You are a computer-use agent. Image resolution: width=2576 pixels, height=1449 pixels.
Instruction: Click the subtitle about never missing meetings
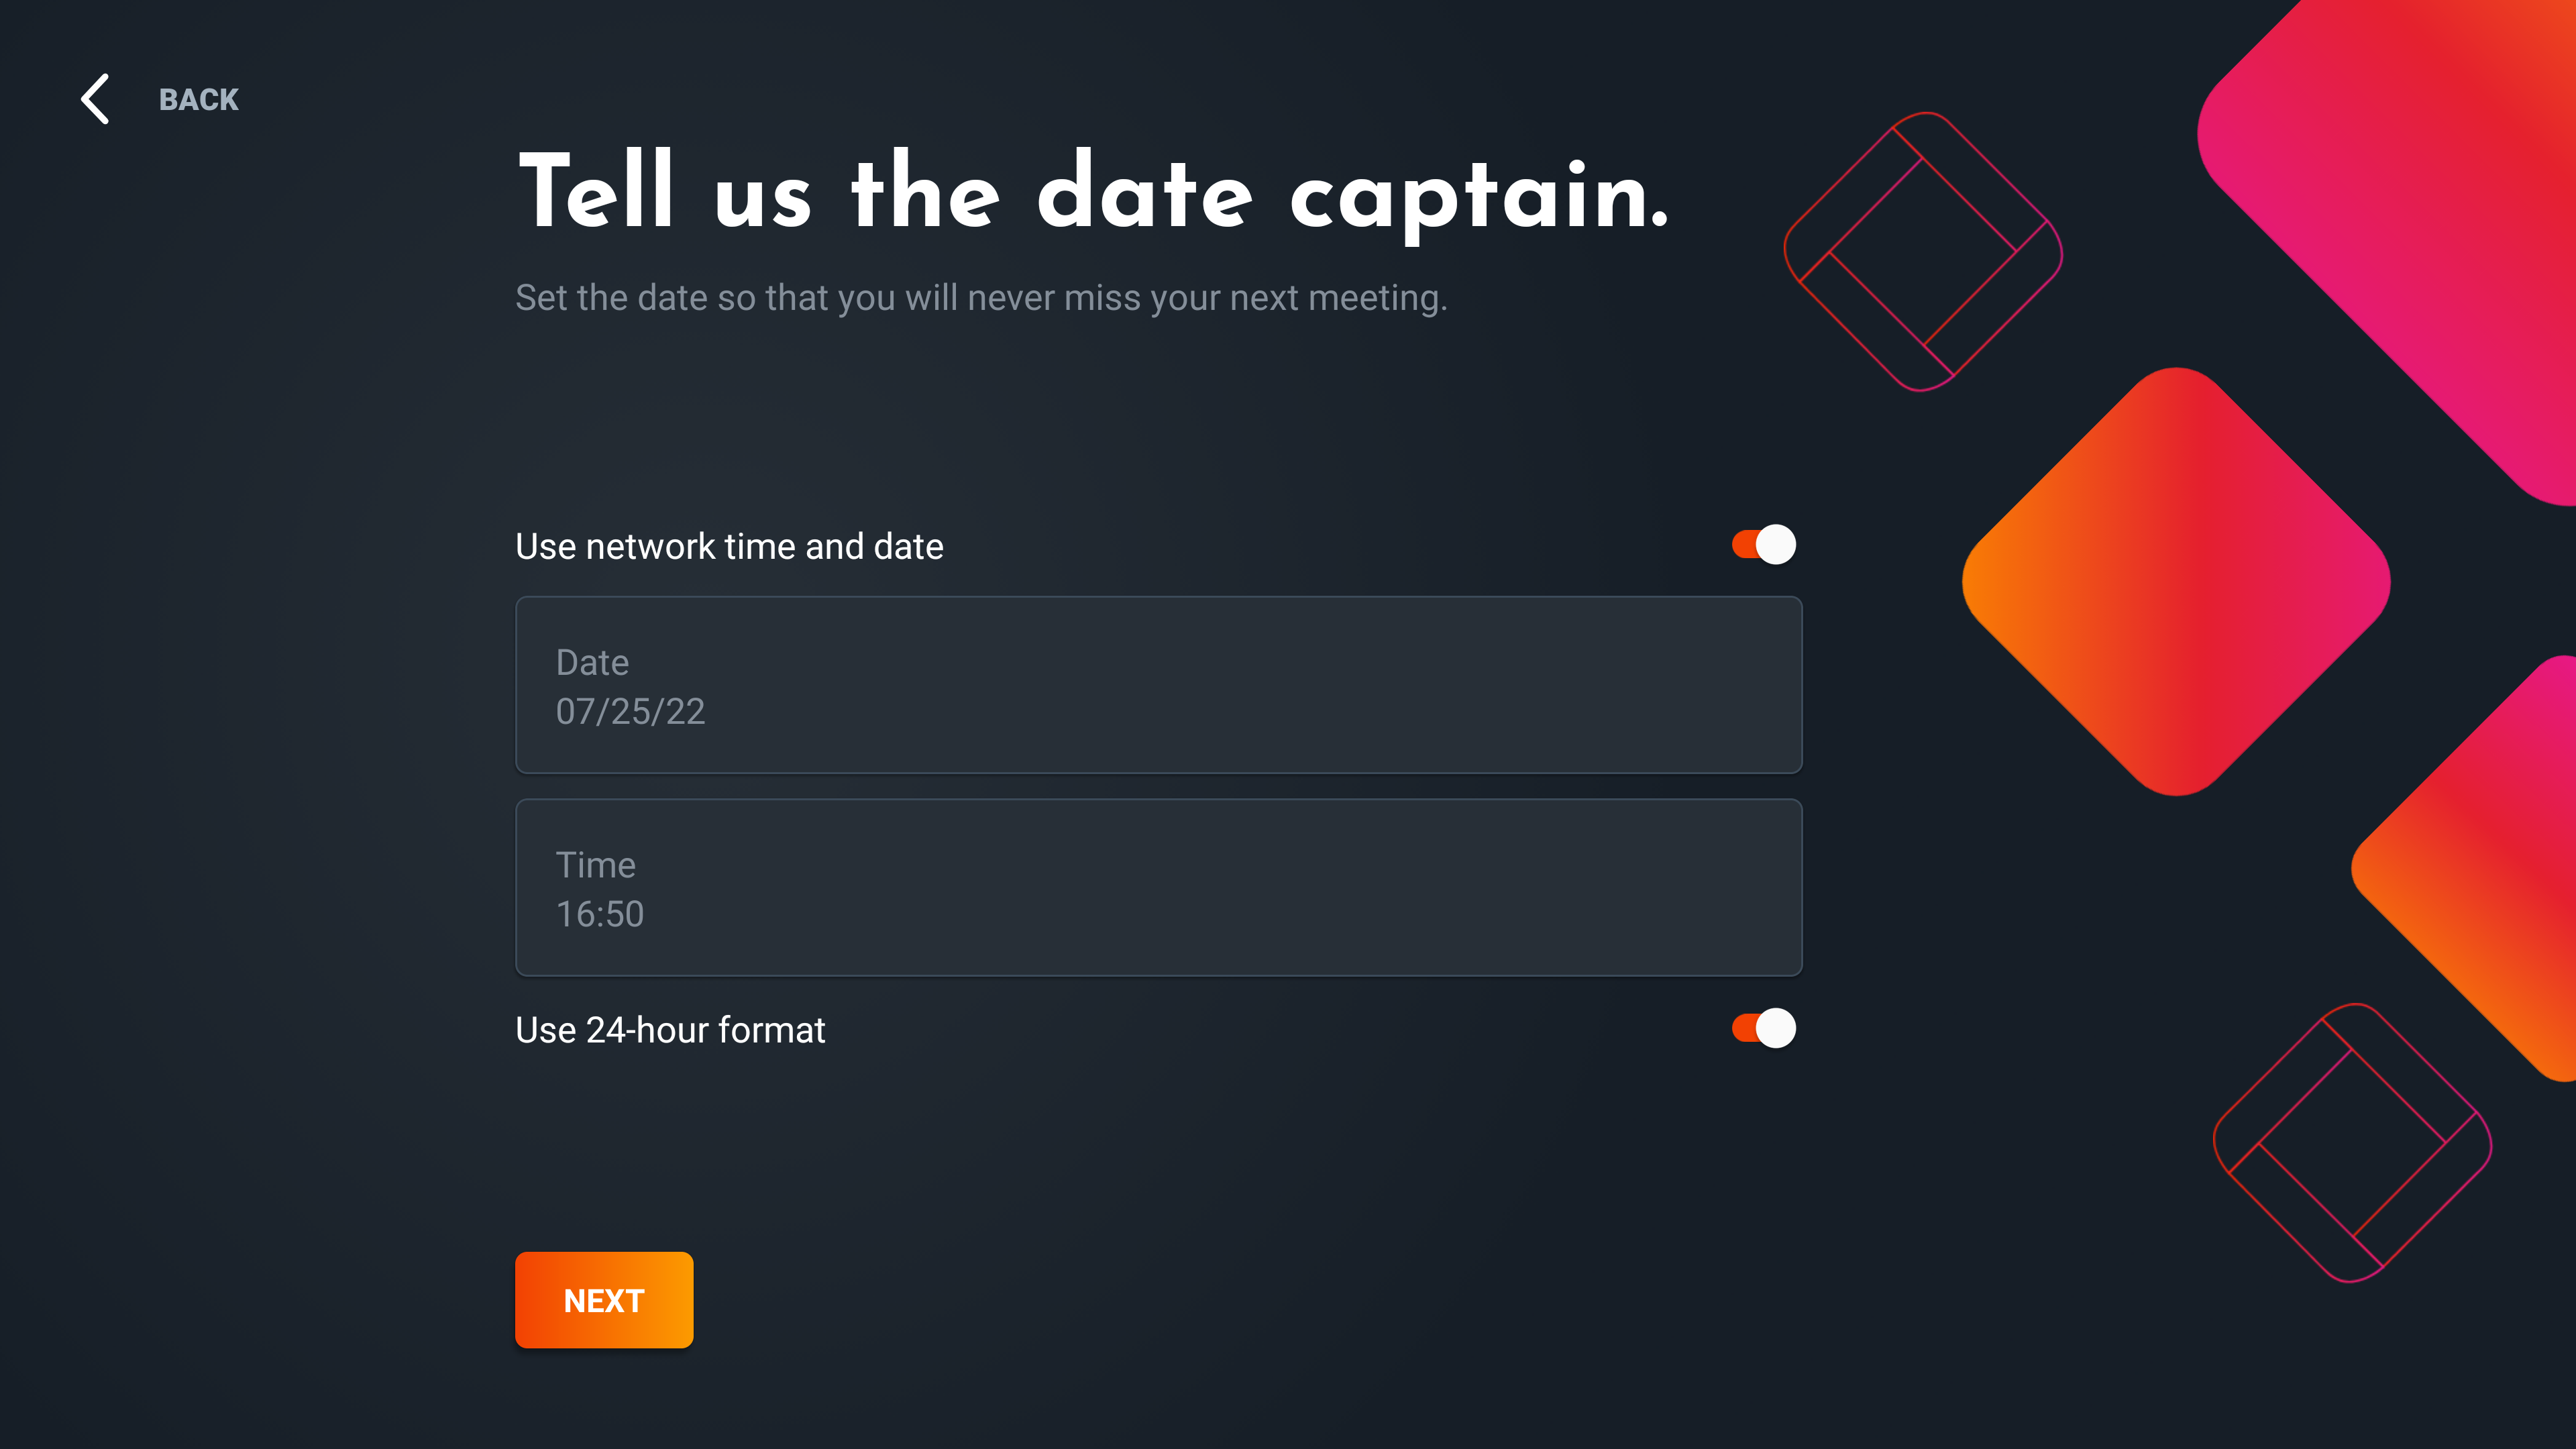coord(981,298)
